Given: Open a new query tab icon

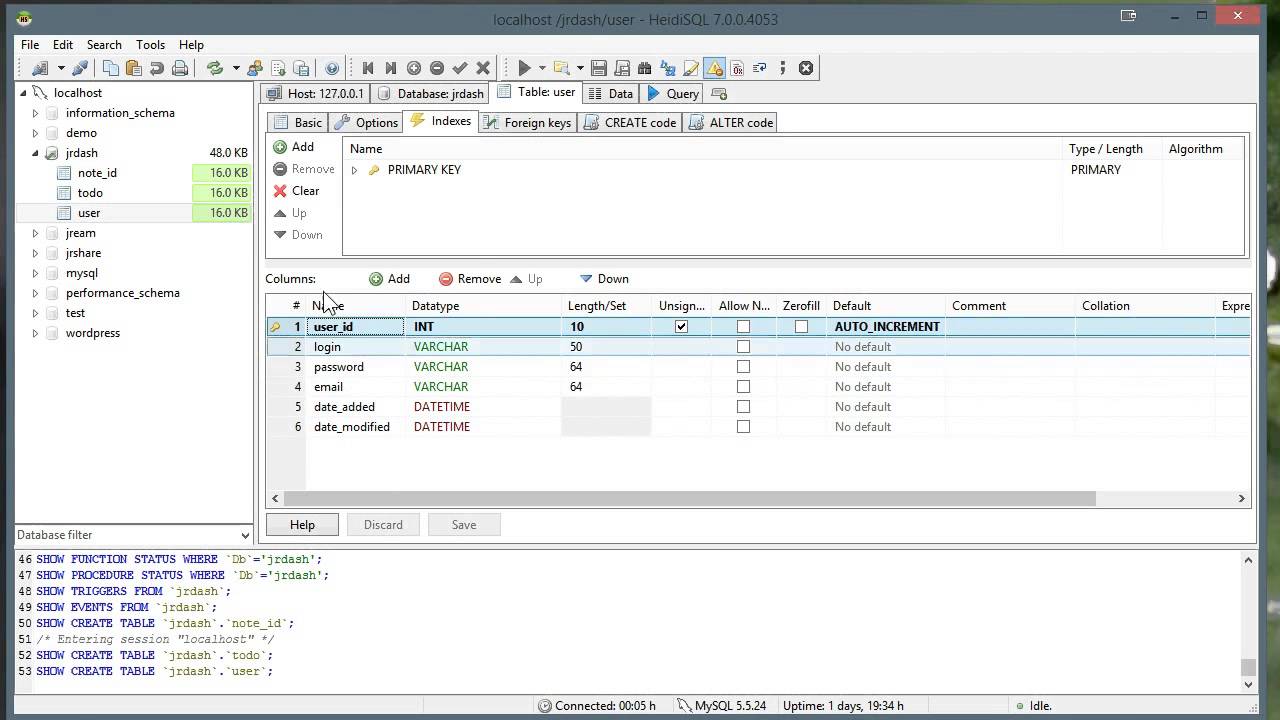Looking at the screenshot, I should [720, 93].
